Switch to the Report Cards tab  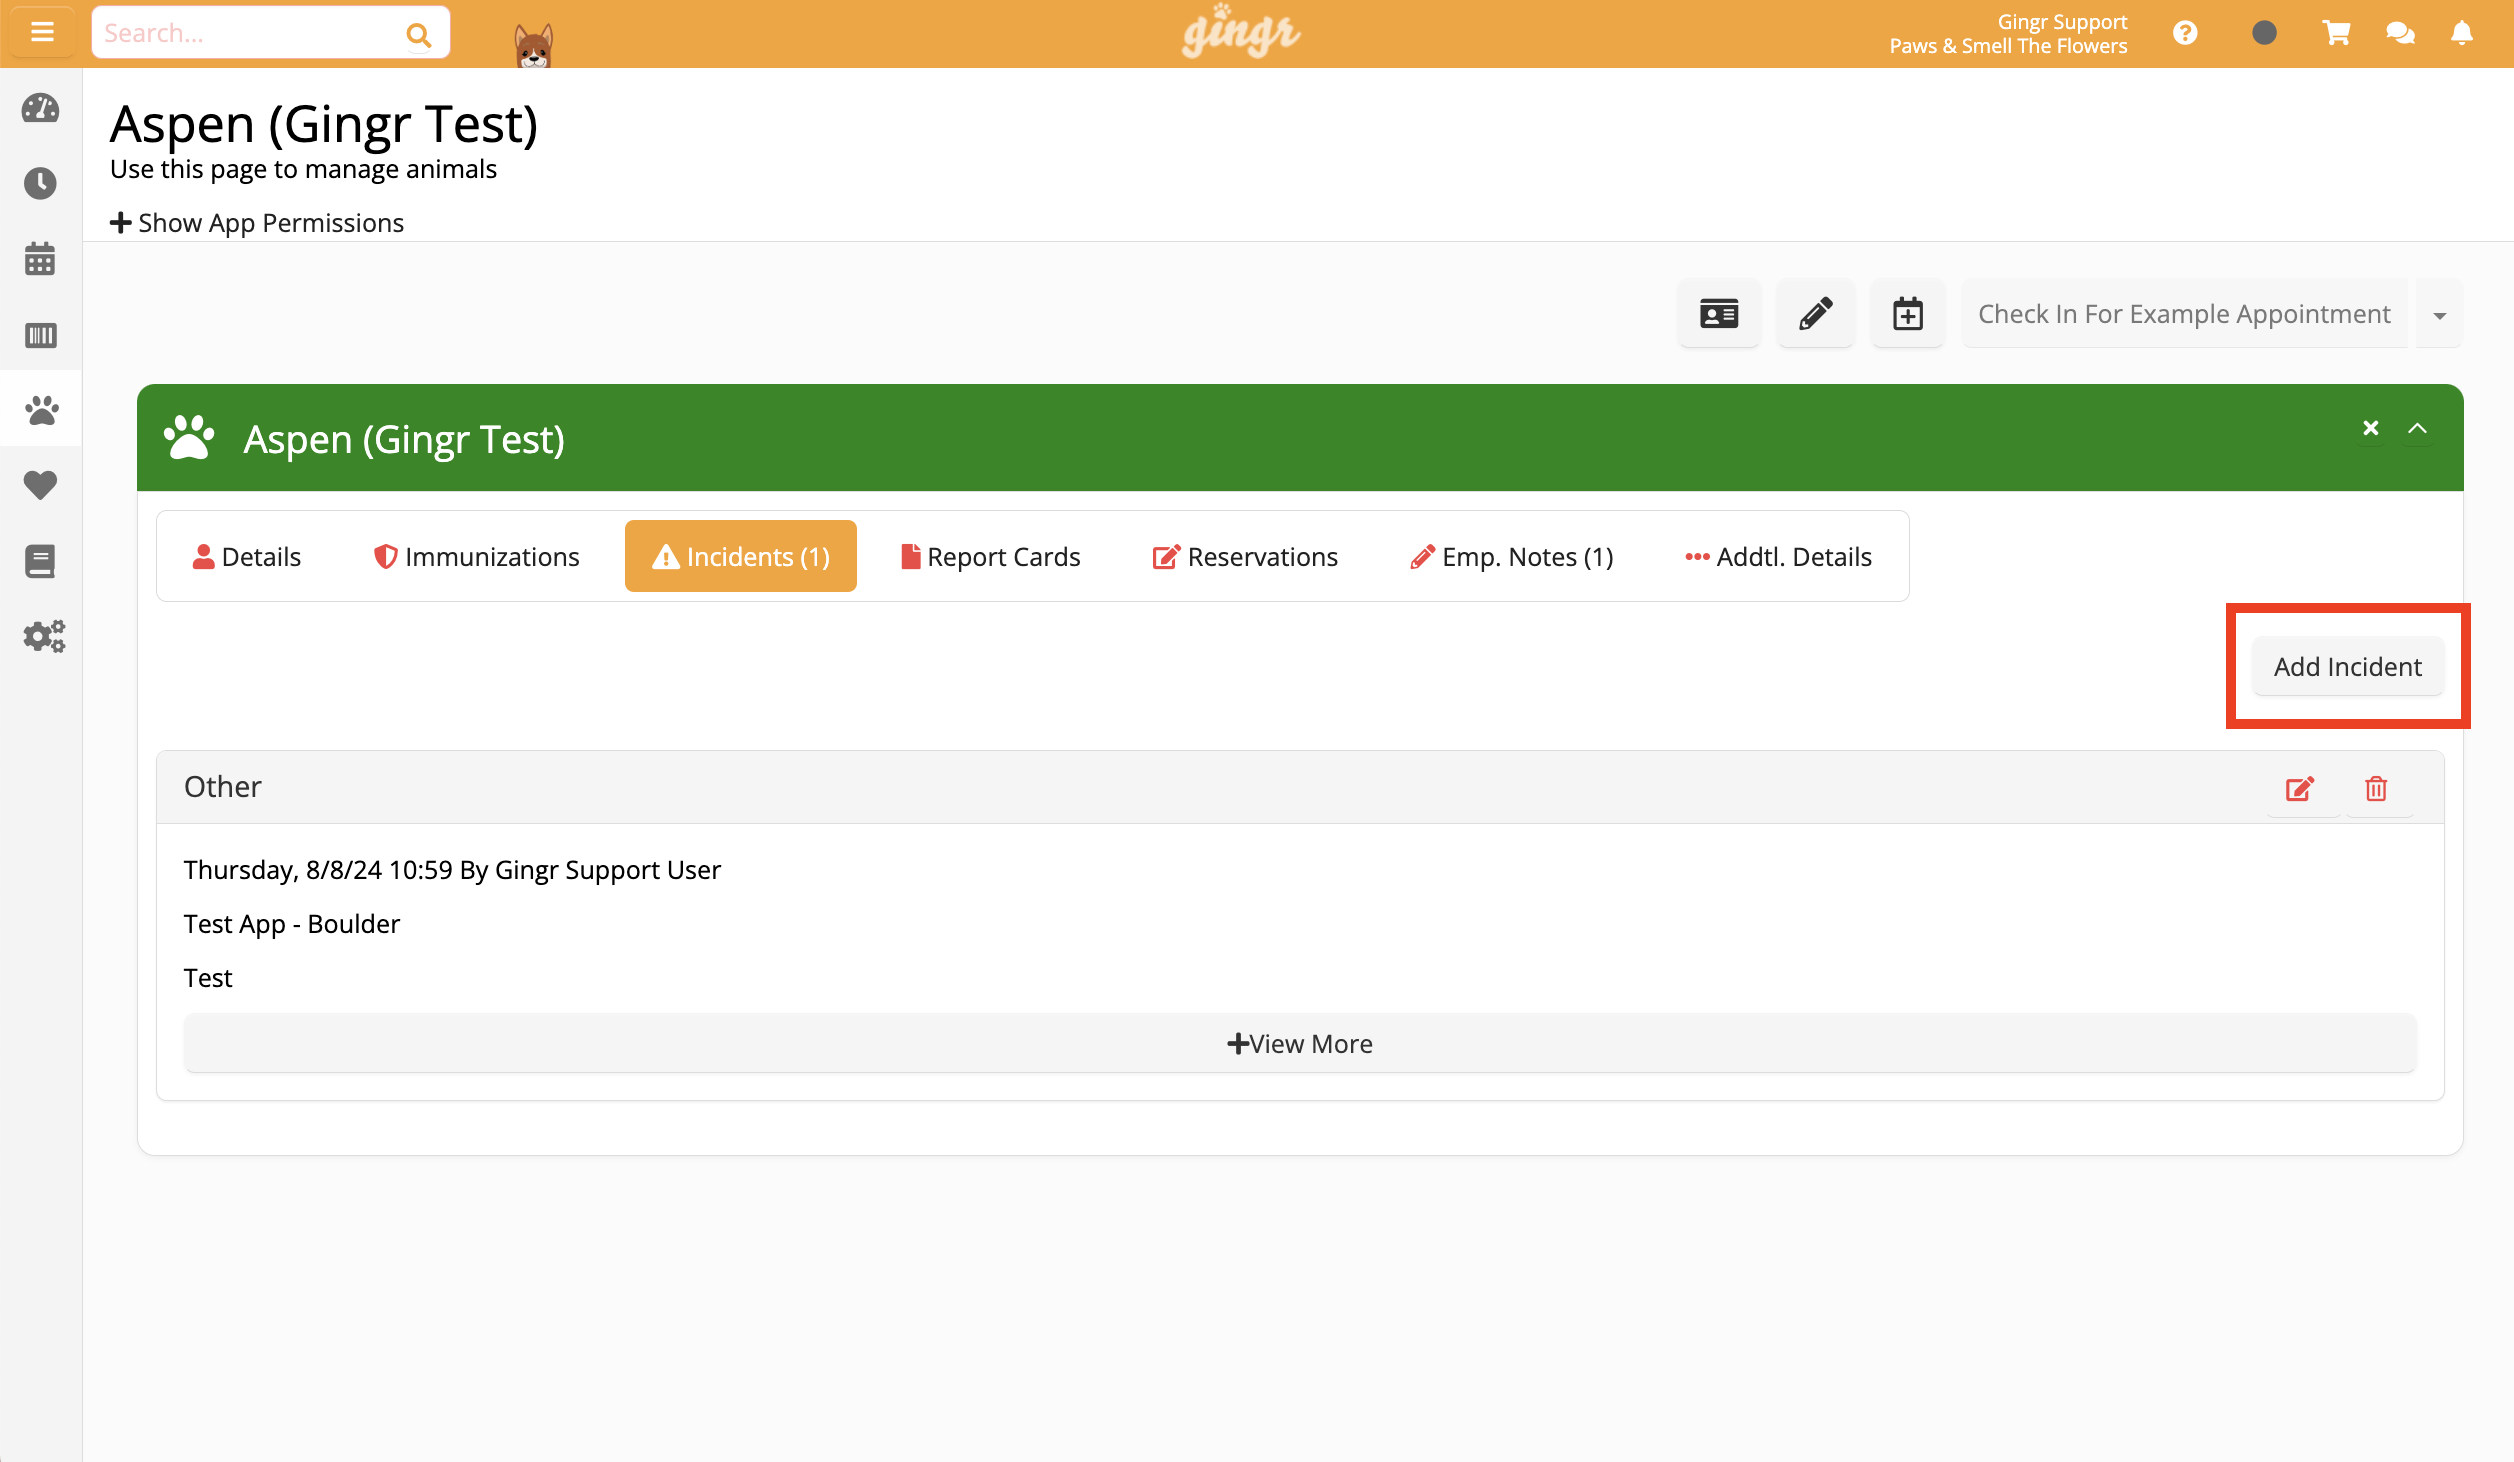991,556
